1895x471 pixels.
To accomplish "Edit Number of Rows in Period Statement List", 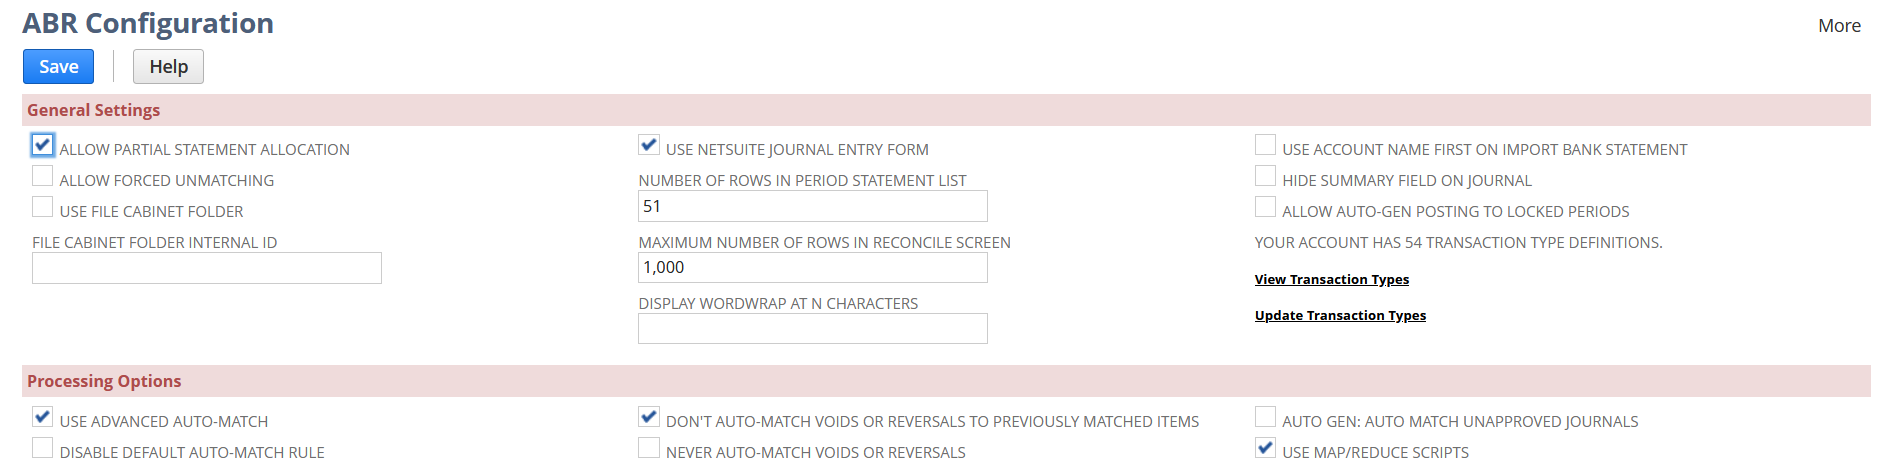I will pyautogui.click(x=812, y=207).
